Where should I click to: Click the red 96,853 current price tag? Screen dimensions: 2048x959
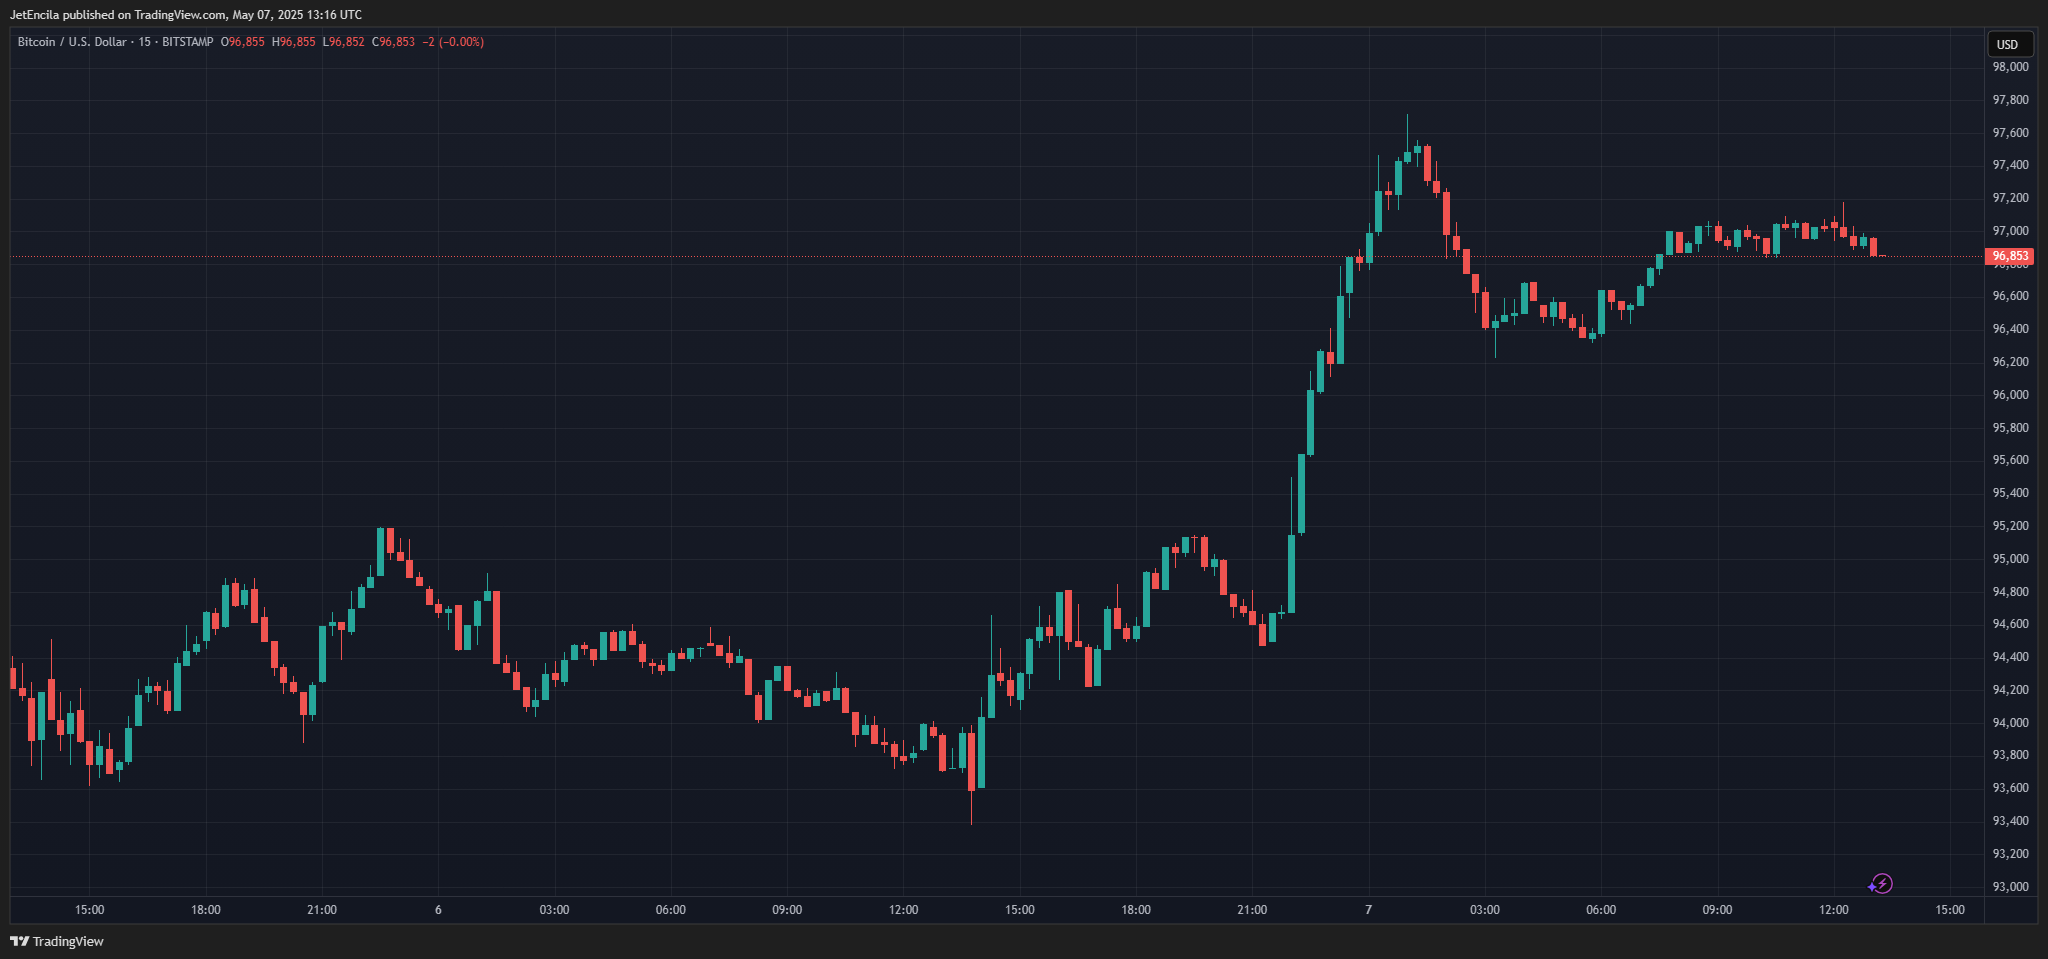[2010, 257]
